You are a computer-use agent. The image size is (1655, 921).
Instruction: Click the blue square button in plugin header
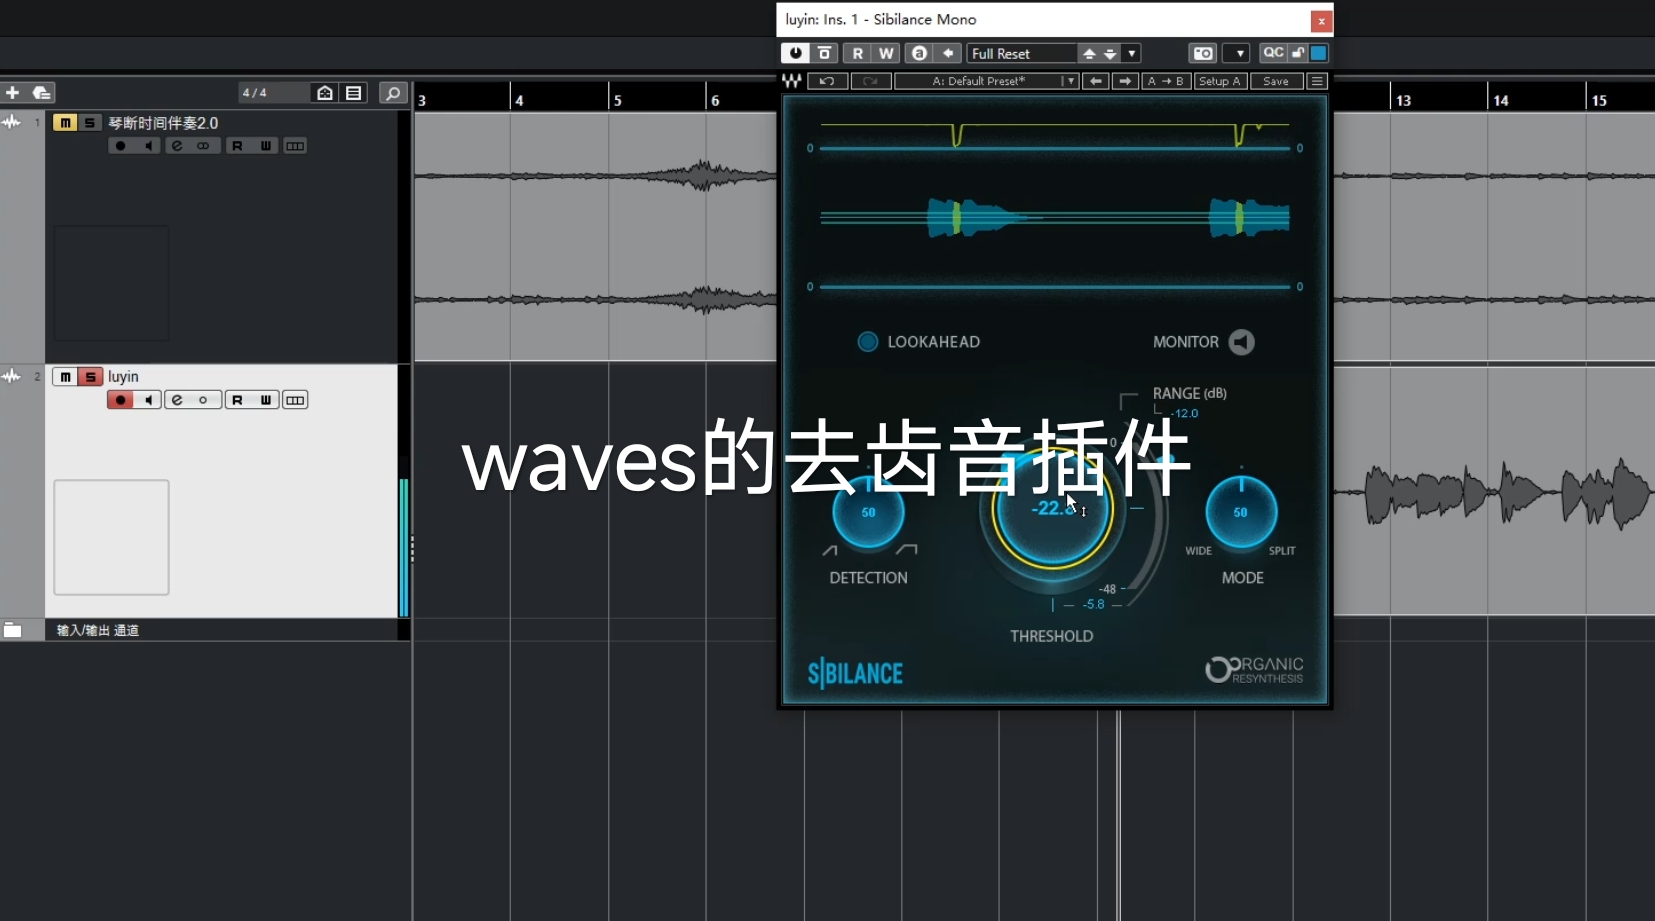coord(1319,53)
